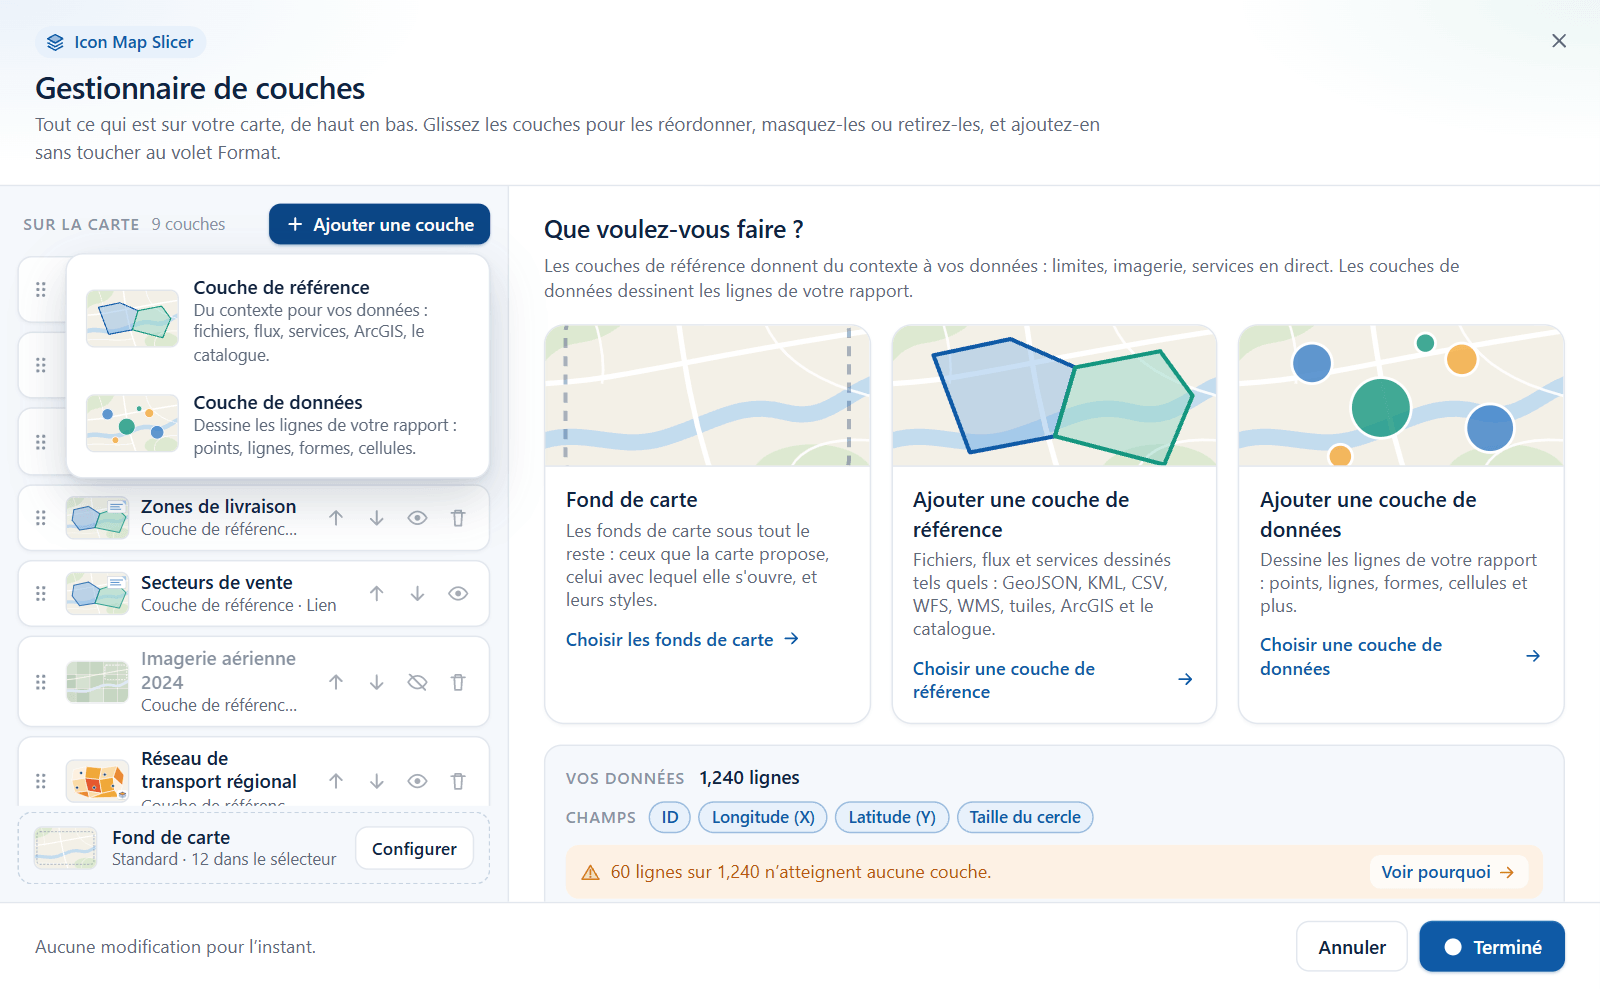Open the Choisir les fonds de carte link
The height and width of the screenshot is (989, 1600).
(682, 639)
